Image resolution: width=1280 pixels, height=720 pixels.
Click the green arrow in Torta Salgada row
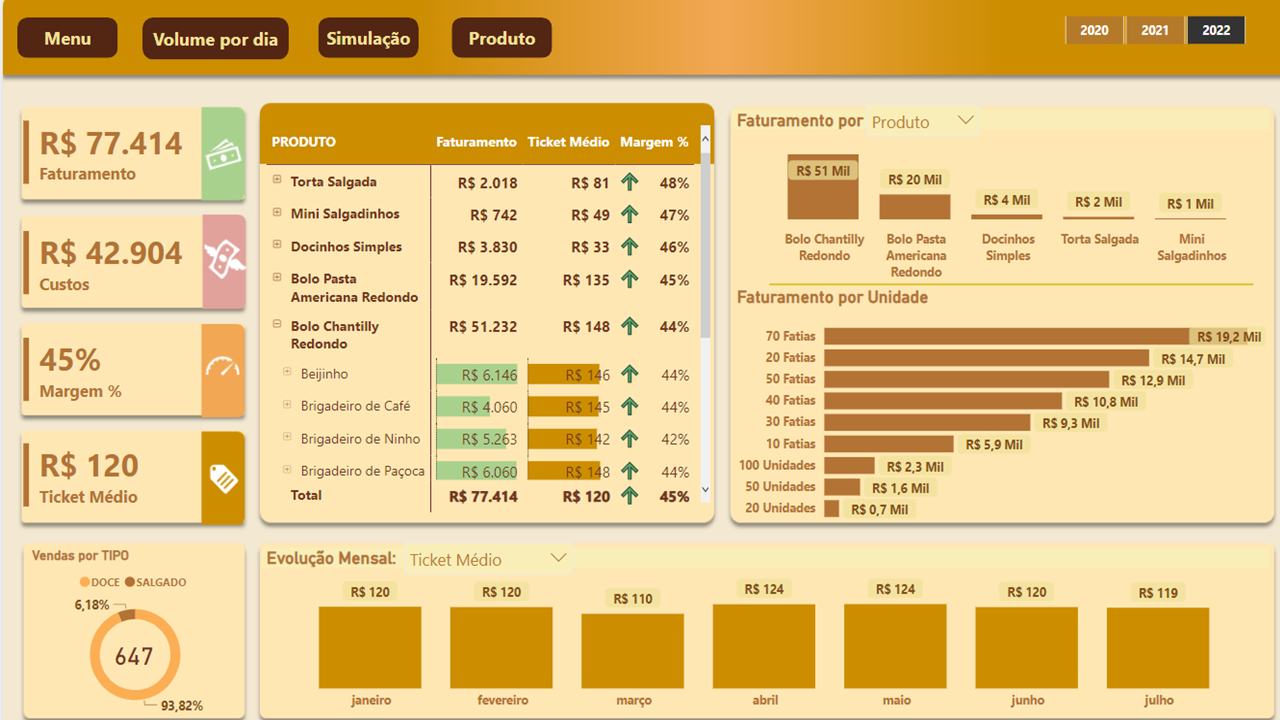[629, 183]
